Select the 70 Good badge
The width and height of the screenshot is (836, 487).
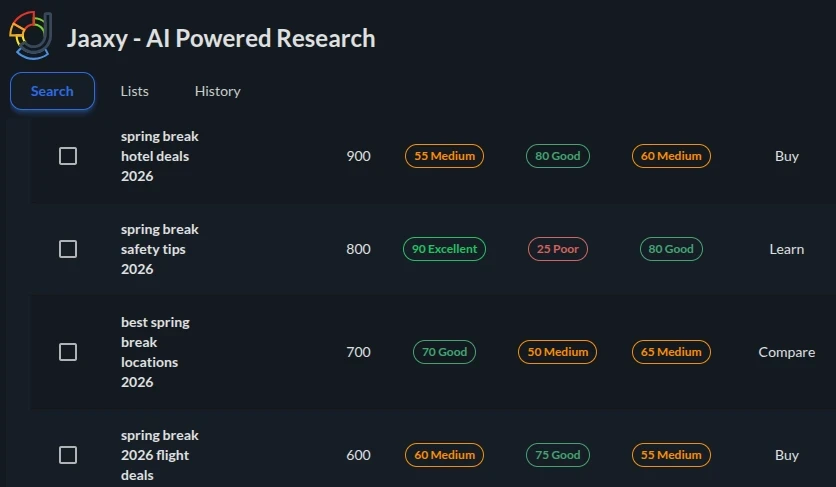pos(444,352)
